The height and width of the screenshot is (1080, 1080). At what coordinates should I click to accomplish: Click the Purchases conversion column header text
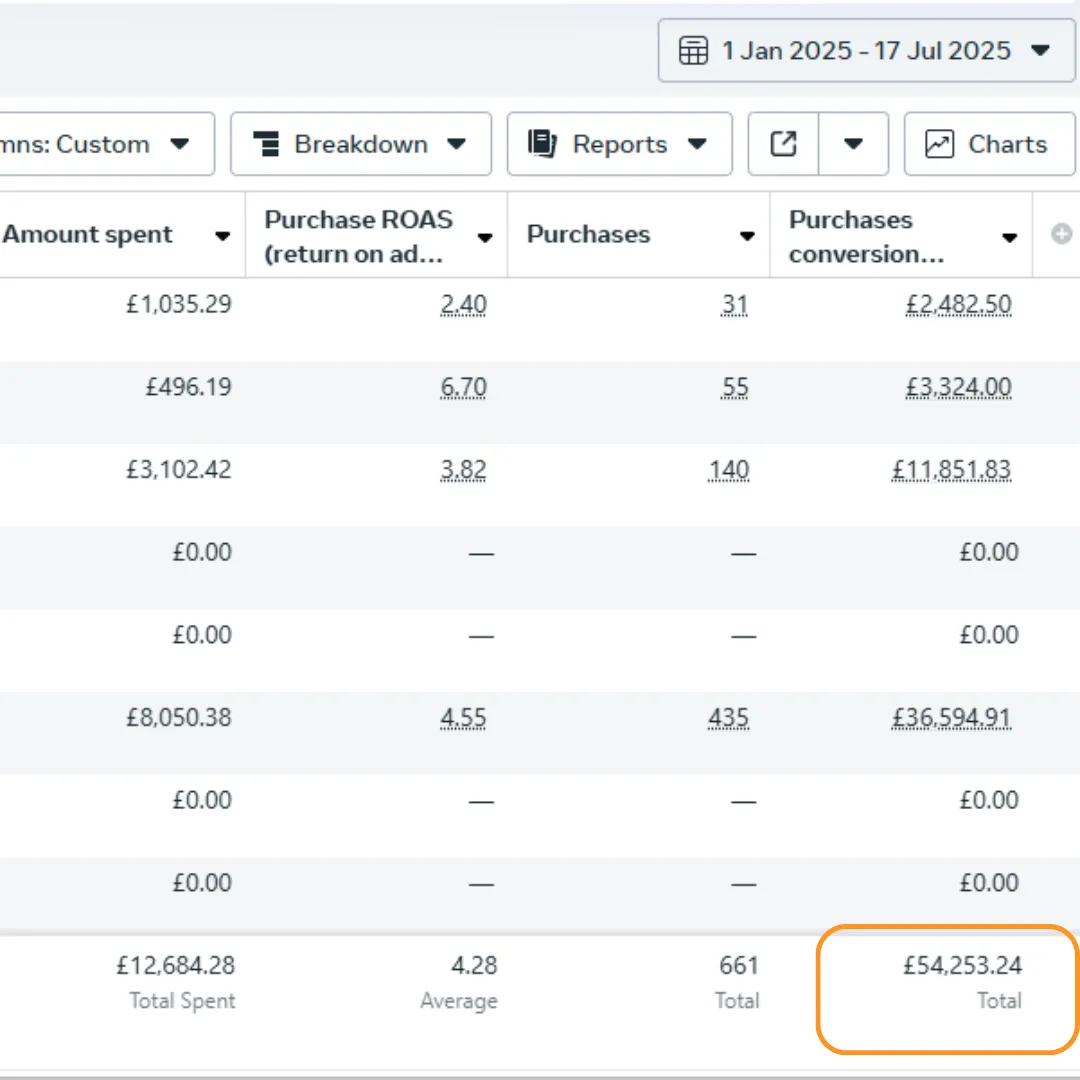(866, 236)
